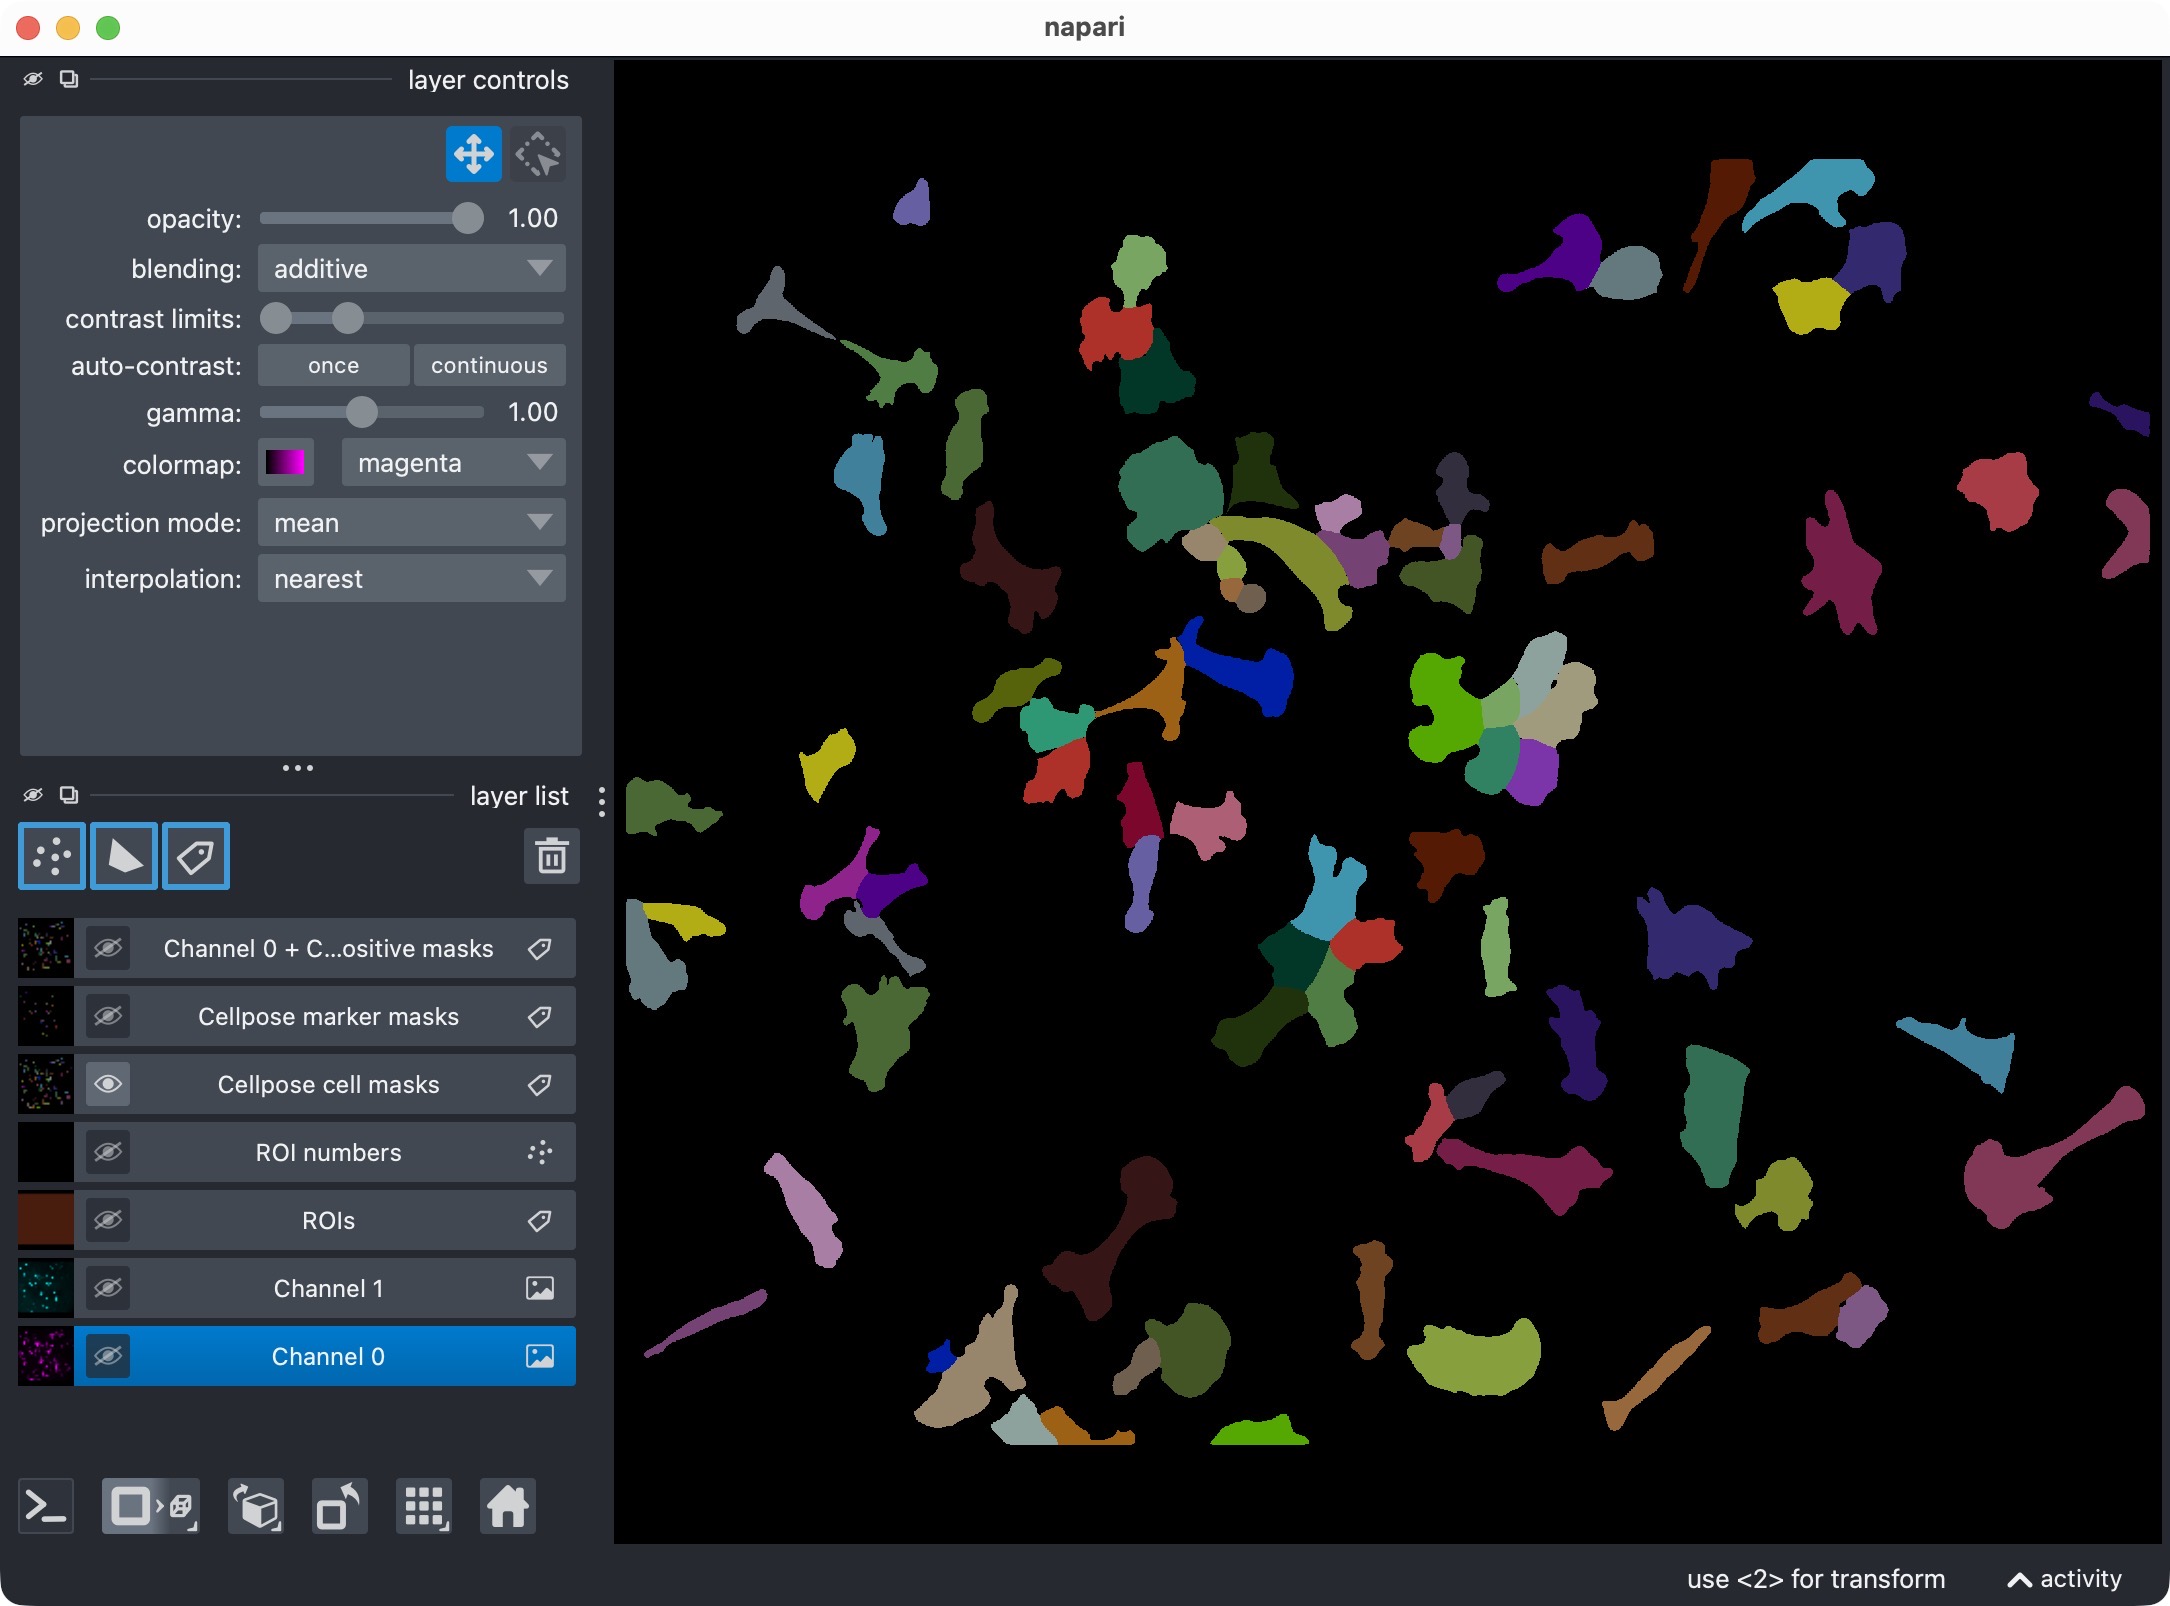Open the interpolation dropdown set to nearest

coord(412,579)
